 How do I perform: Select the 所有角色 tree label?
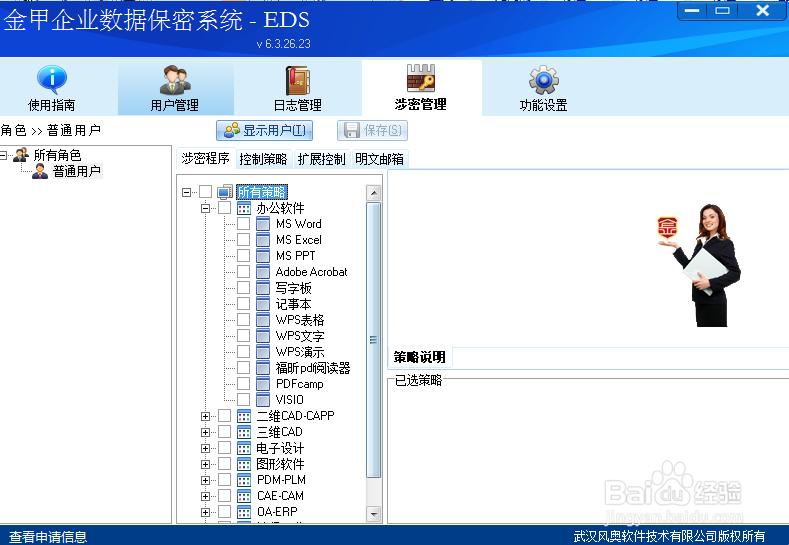point(57,155)
